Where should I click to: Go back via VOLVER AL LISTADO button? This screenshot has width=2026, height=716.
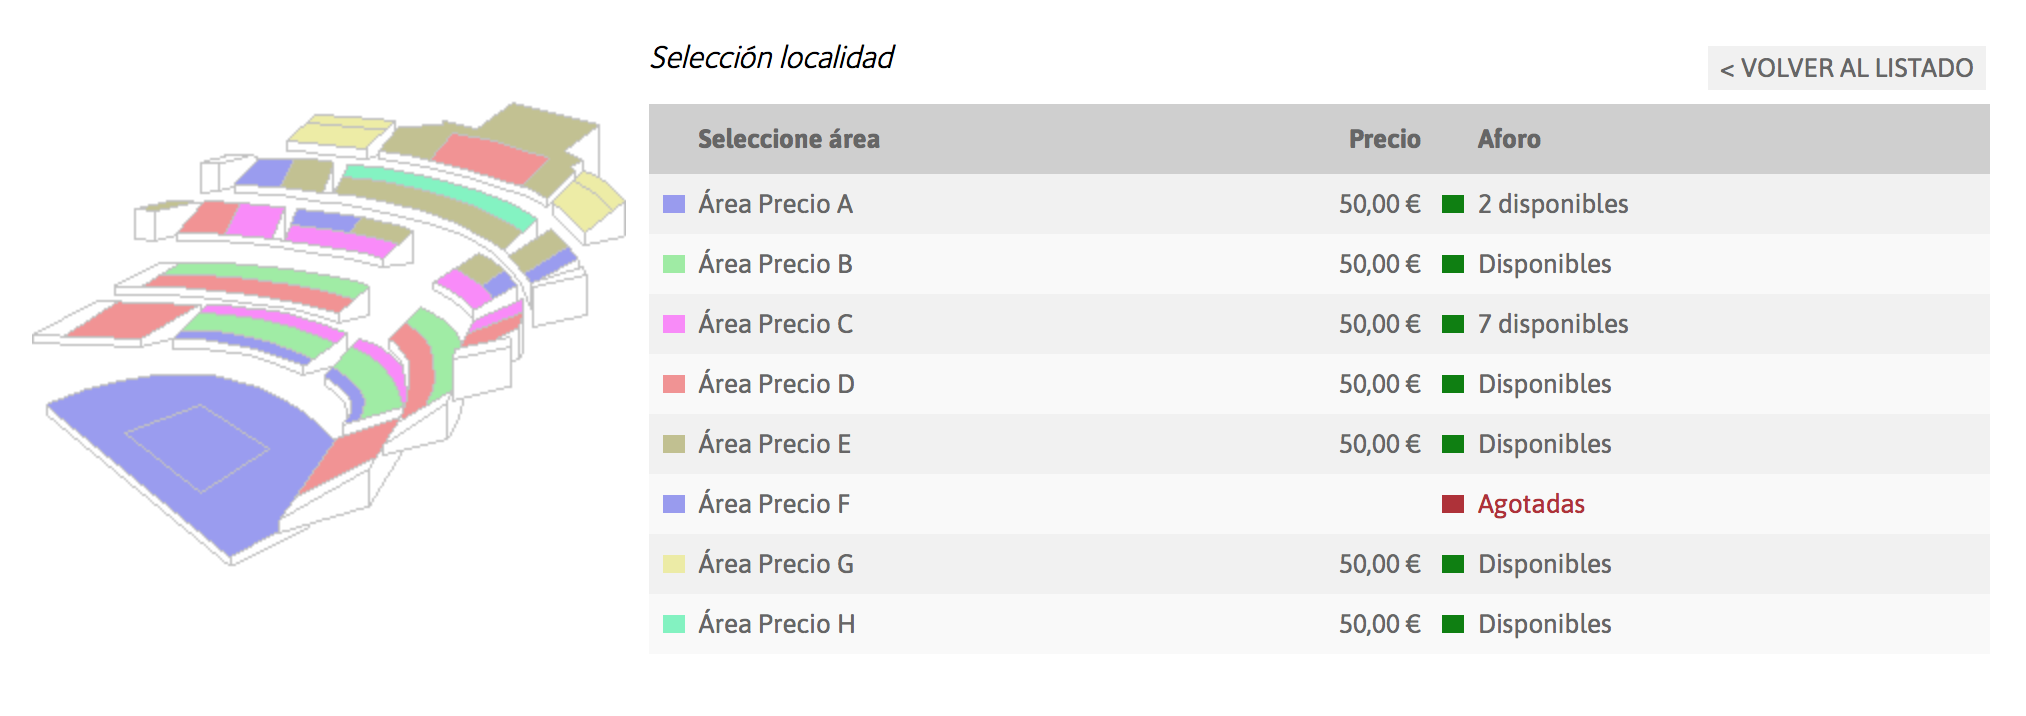tap(1846, 68)
